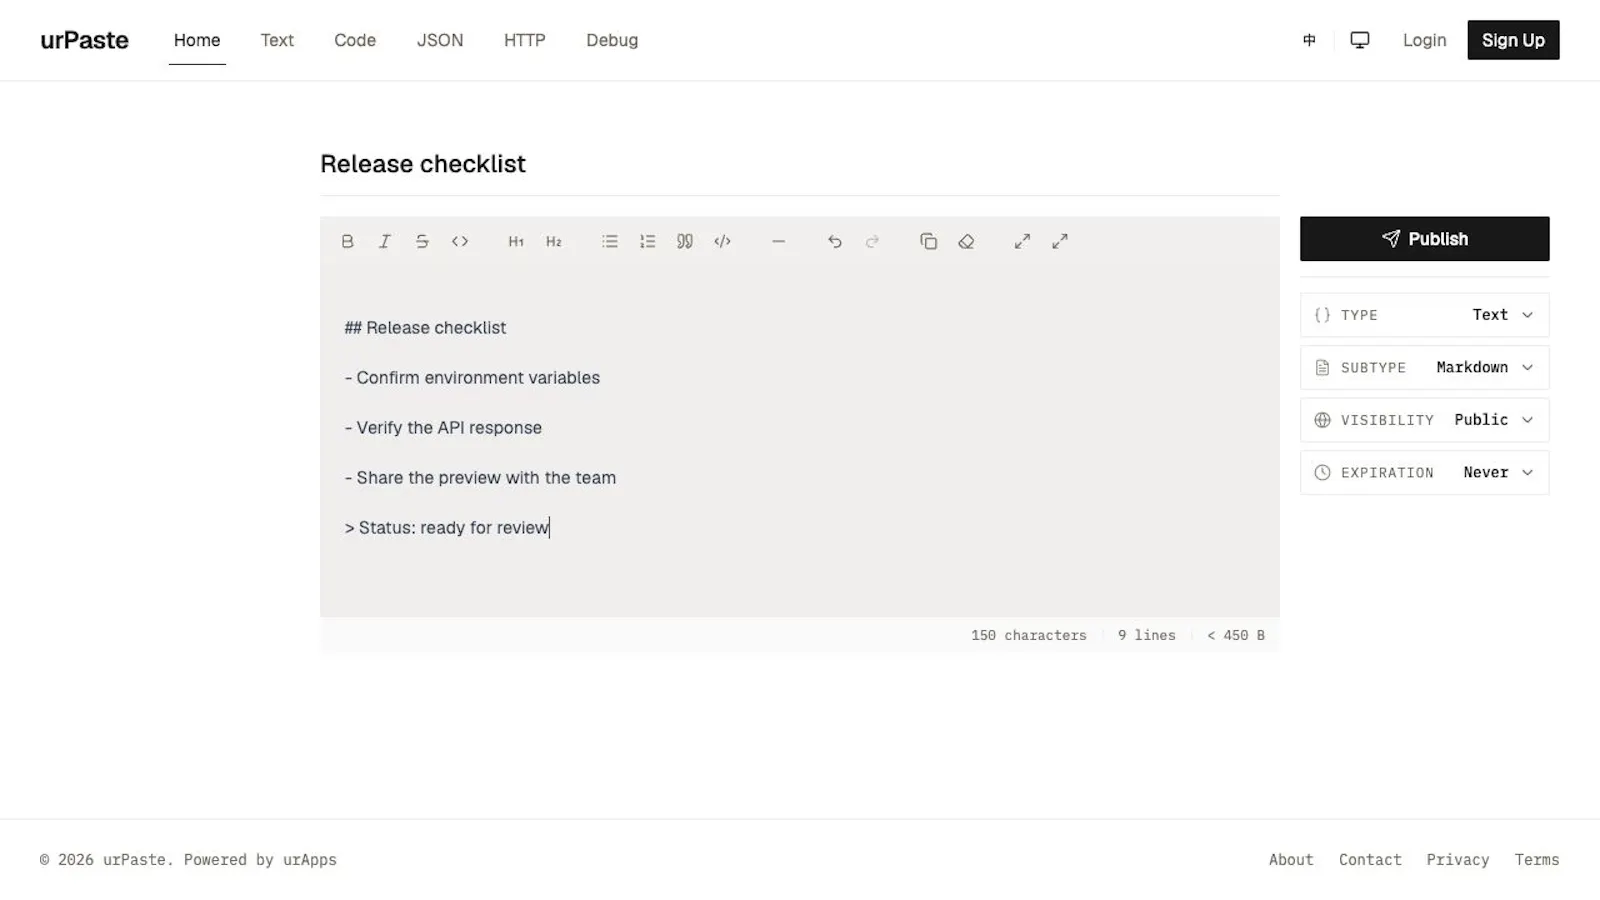
Task: Click the '## Release checklist' line in the editor
Action: (426, 328)
